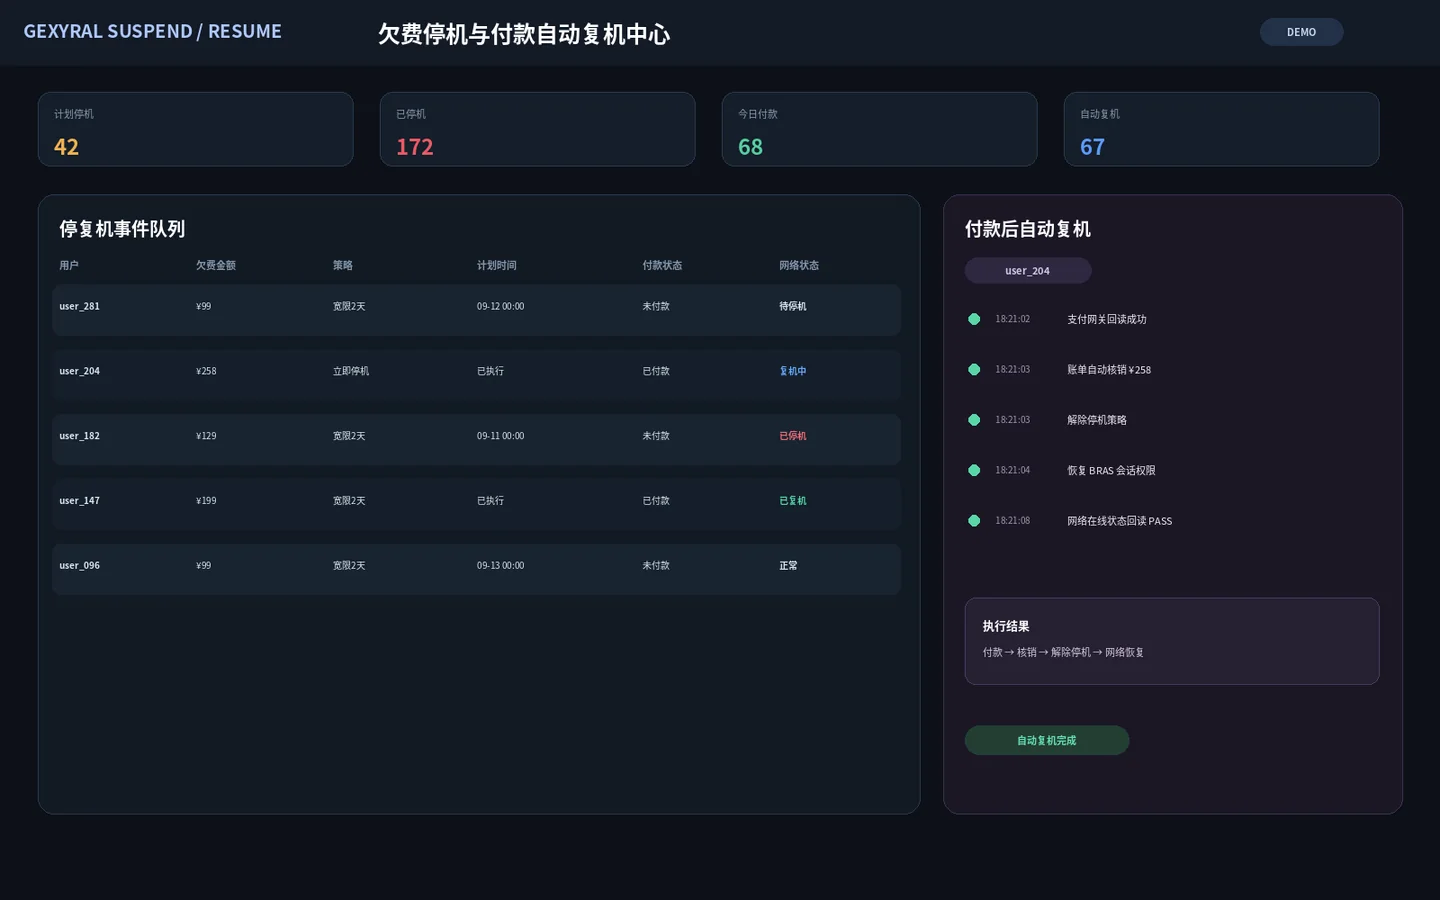Click the 策略 column header
The image size is (1440, 900).
click(x=343, y=265)
